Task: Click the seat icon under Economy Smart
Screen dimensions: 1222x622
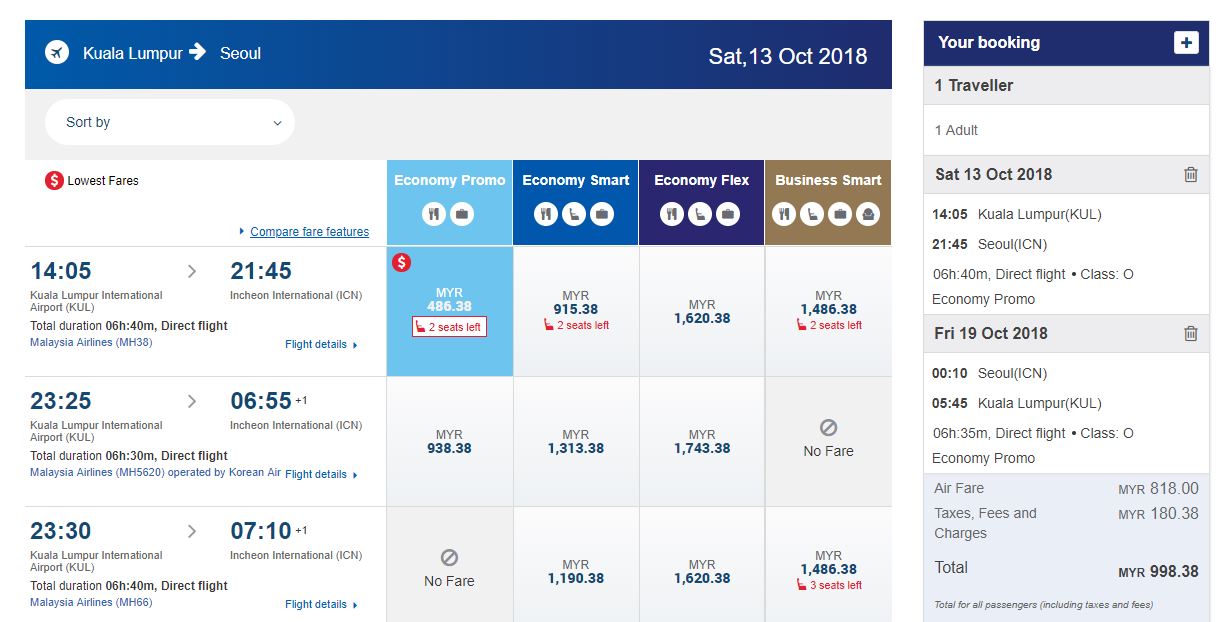Action: (574, 213)
